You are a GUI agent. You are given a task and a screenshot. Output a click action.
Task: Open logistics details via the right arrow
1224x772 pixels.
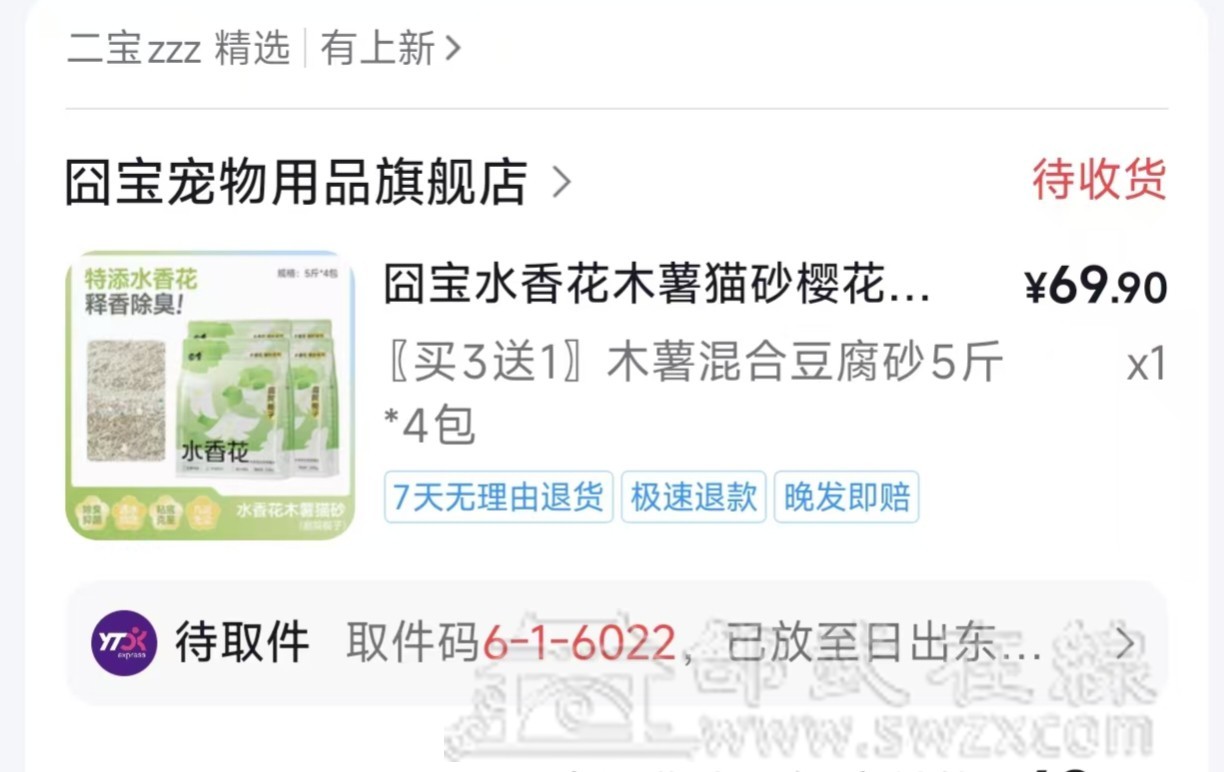tap(1125, 643)
